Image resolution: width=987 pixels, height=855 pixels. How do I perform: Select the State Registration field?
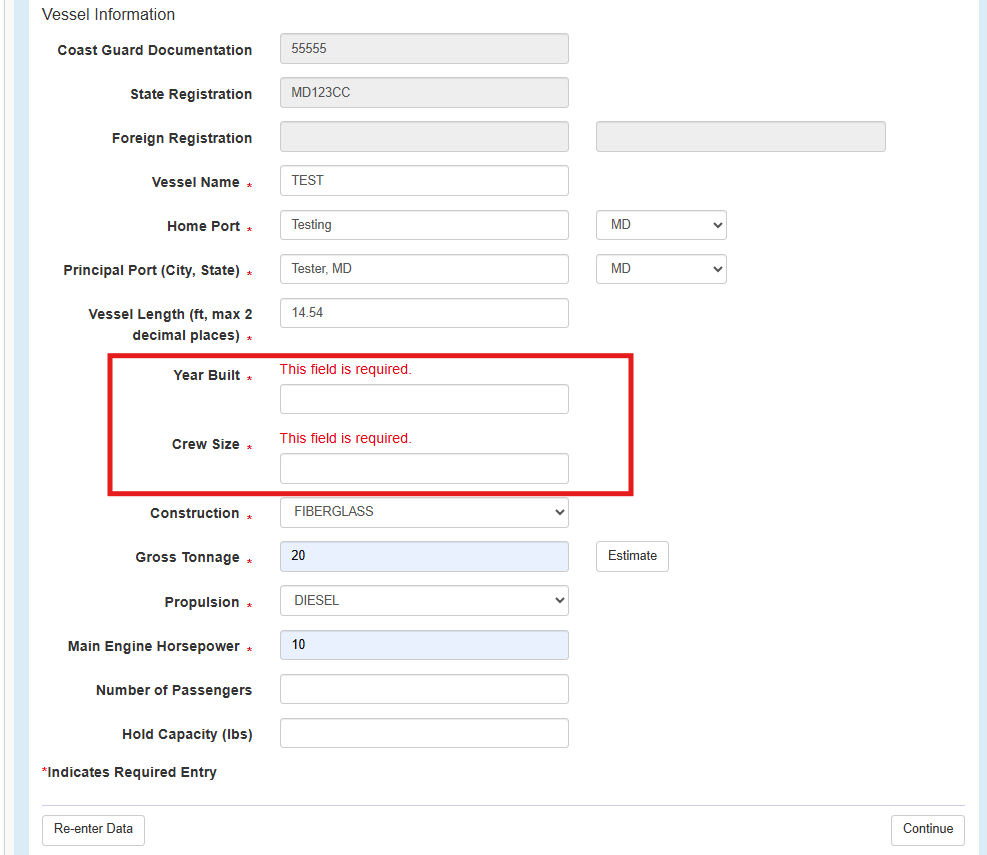pyautogui.click(x=424, y=93)
